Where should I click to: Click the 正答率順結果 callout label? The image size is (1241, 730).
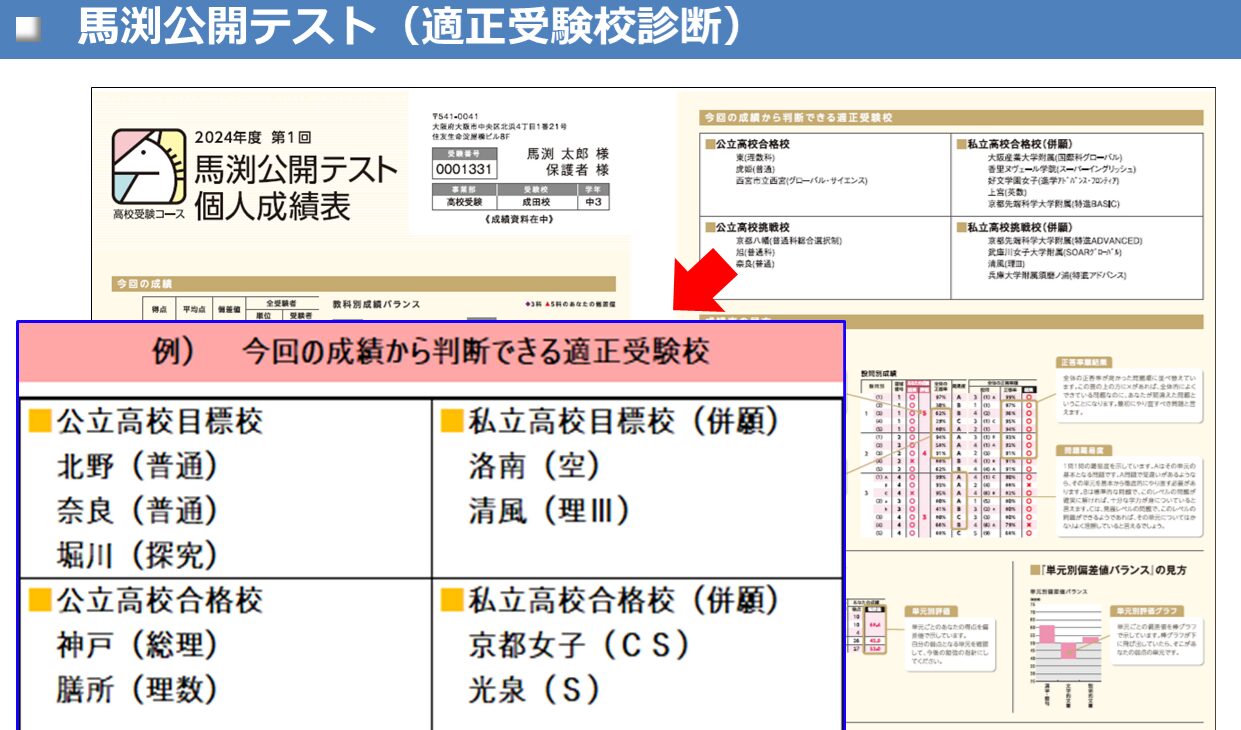click(1086, 362)
